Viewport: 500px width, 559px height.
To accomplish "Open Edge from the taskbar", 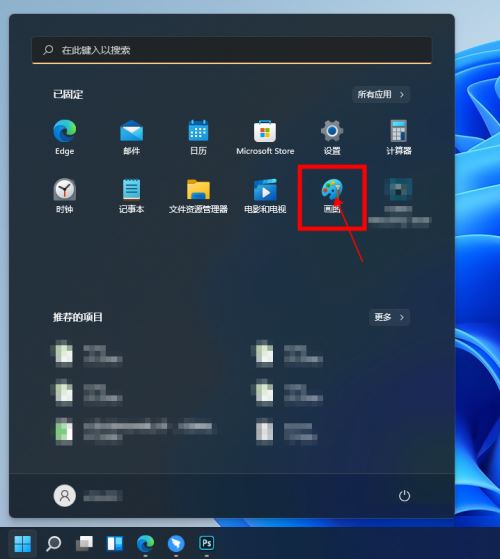I will 145,543.
